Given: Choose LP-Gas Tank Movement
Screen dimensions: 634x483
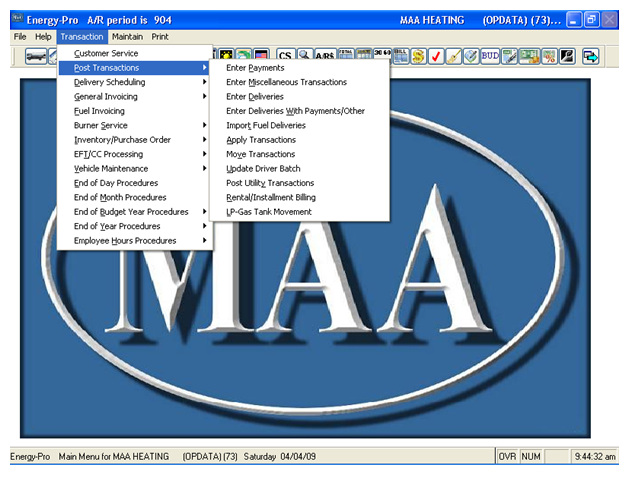Looking at the screenshot, I should pyautogui.click(x=300, y=212).
